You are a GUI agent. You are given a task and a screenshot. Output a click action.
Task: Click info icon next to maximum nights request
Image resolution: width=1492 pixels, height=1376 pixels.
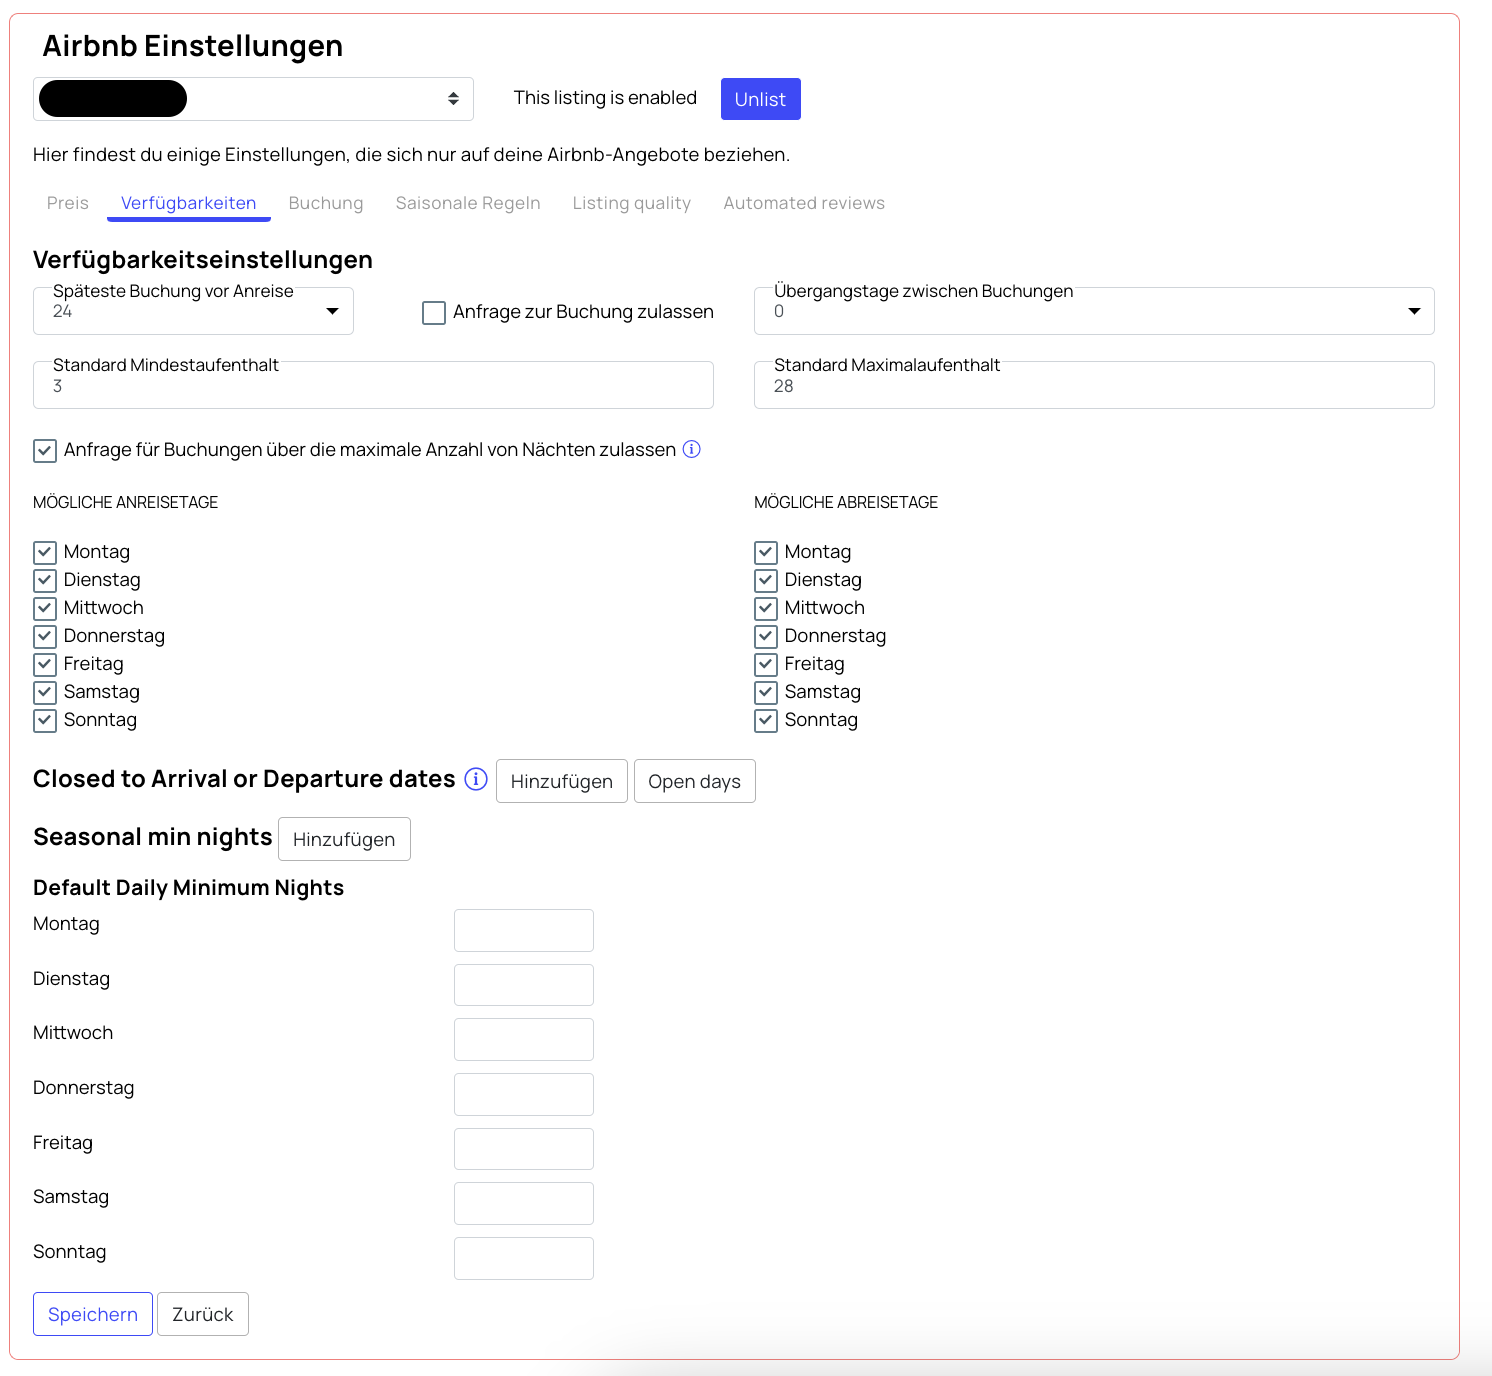691,449
